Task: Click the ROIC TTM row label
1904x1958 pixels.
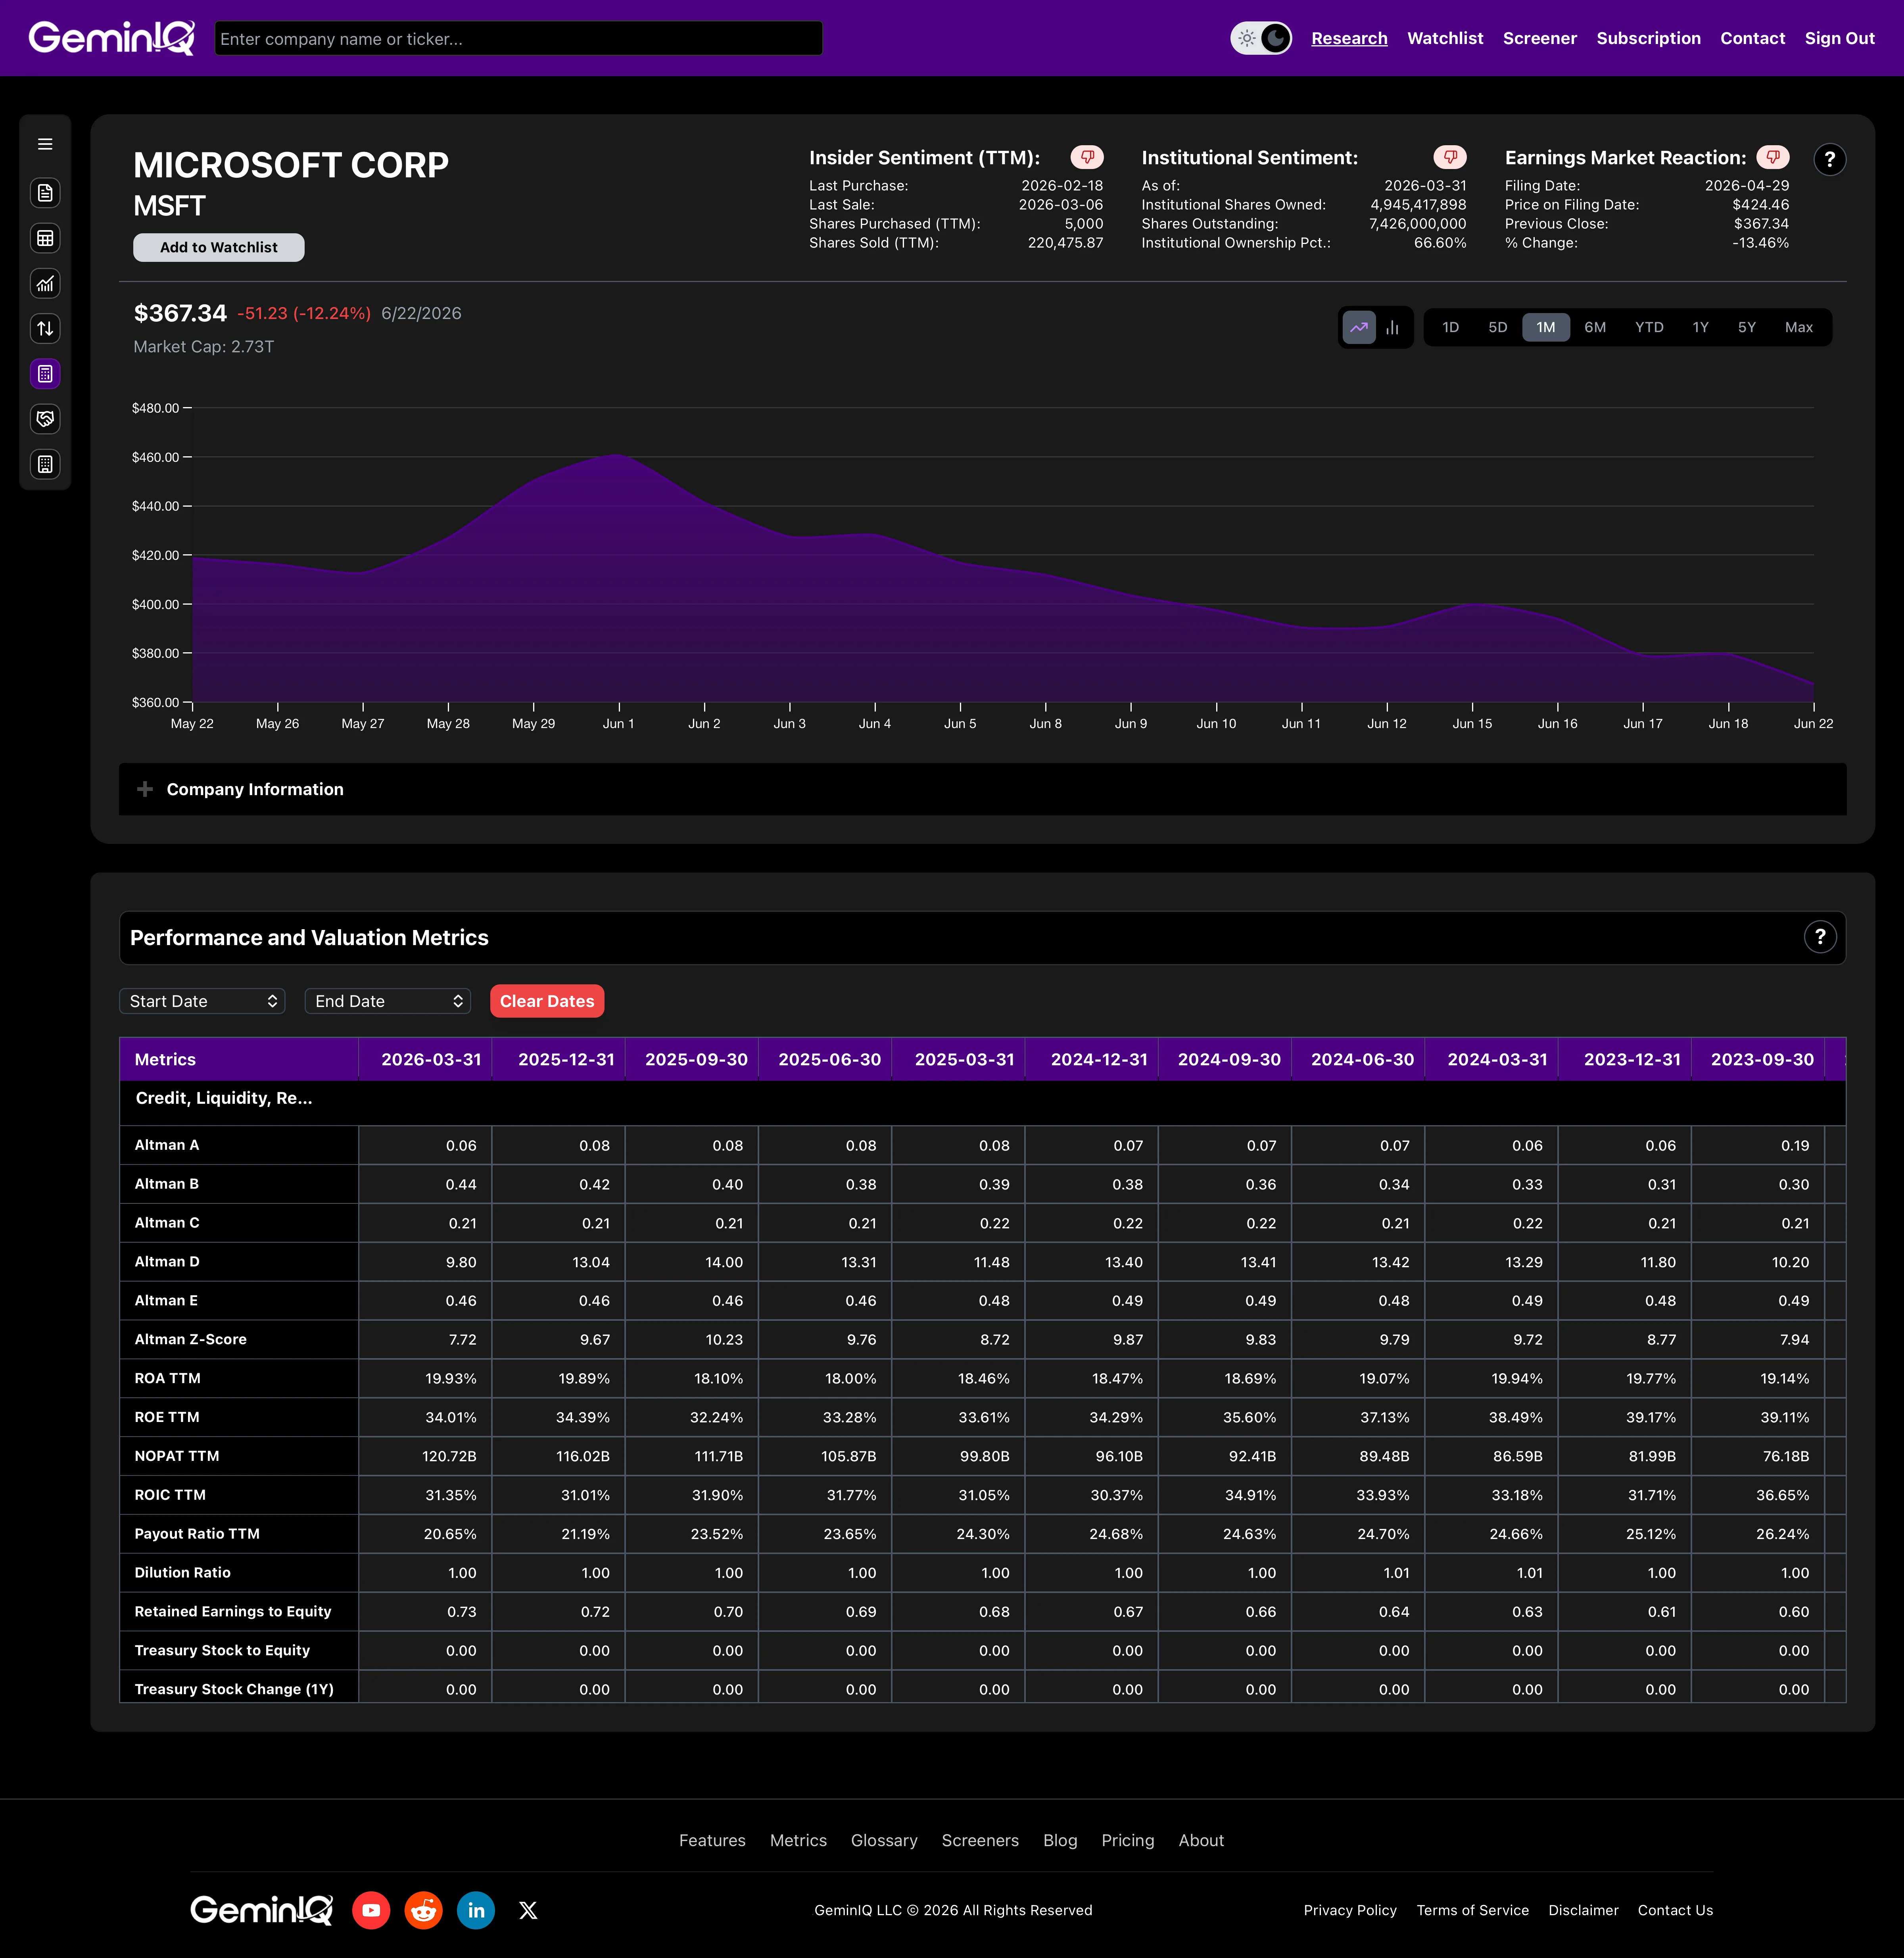Action: pos(170,1495)
